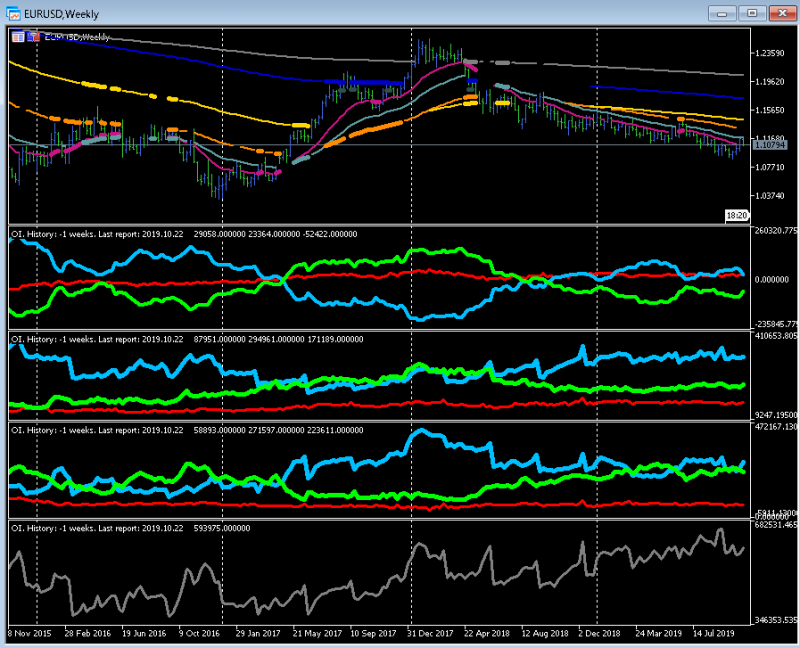Click the EURUSD,Weekly title bar text
Viewport: 800px width, 648px height.
click(61, 14)
